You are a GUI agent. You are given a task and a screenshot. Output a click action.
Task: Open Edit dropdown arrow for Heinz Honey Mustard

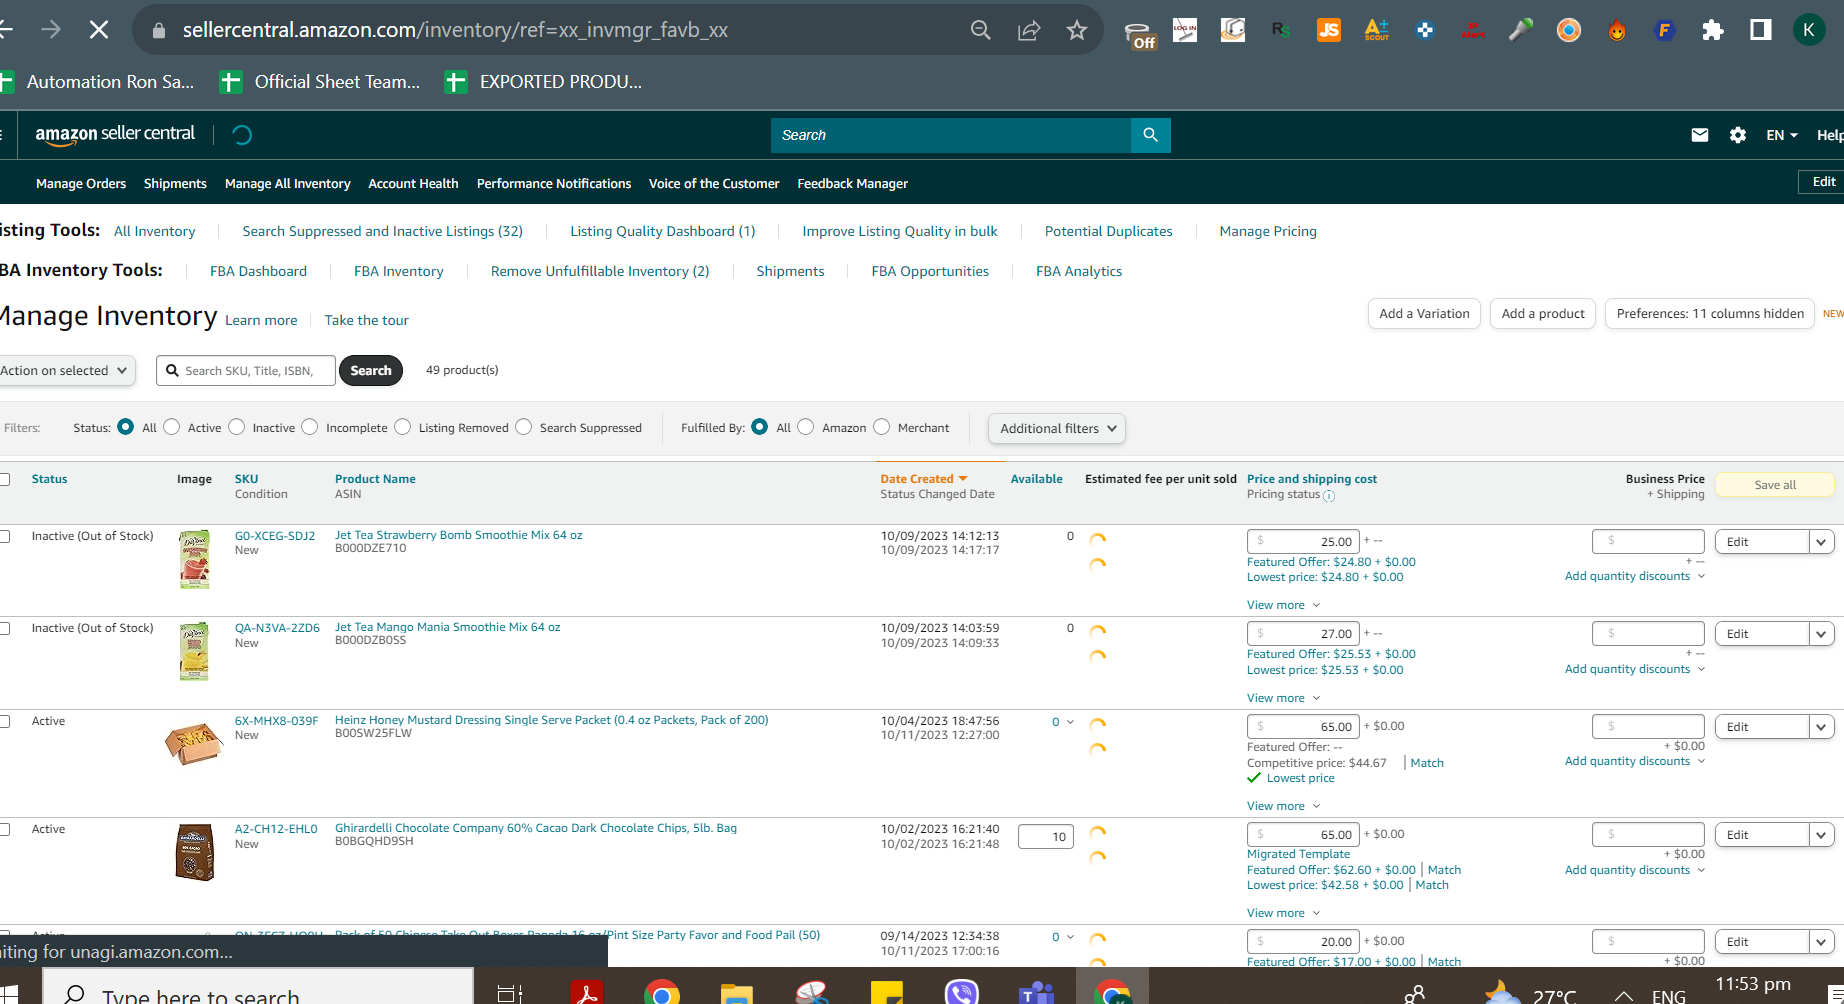pos(1822,727)
